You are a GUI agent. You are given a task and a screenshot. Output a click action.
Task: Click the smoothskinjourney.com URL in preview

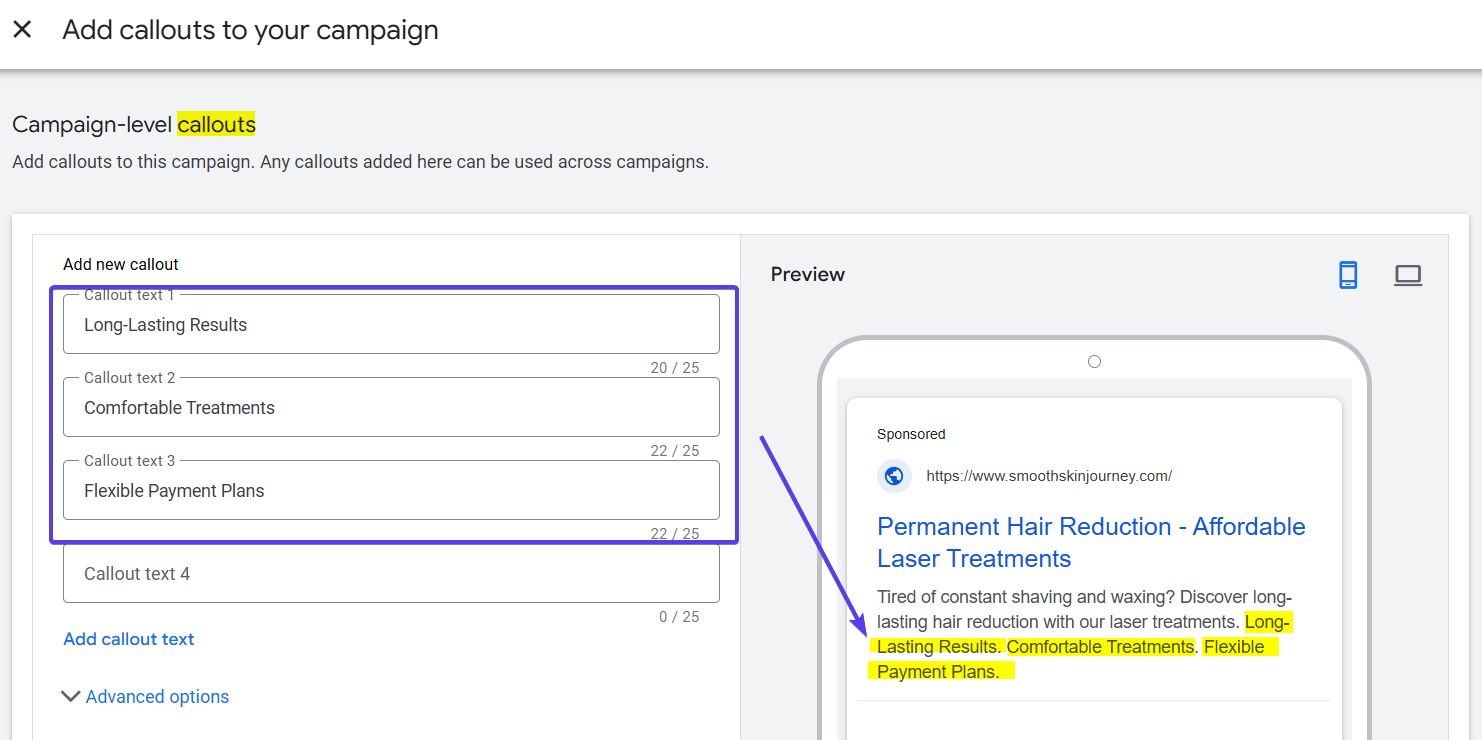(x=1049, y=476)
